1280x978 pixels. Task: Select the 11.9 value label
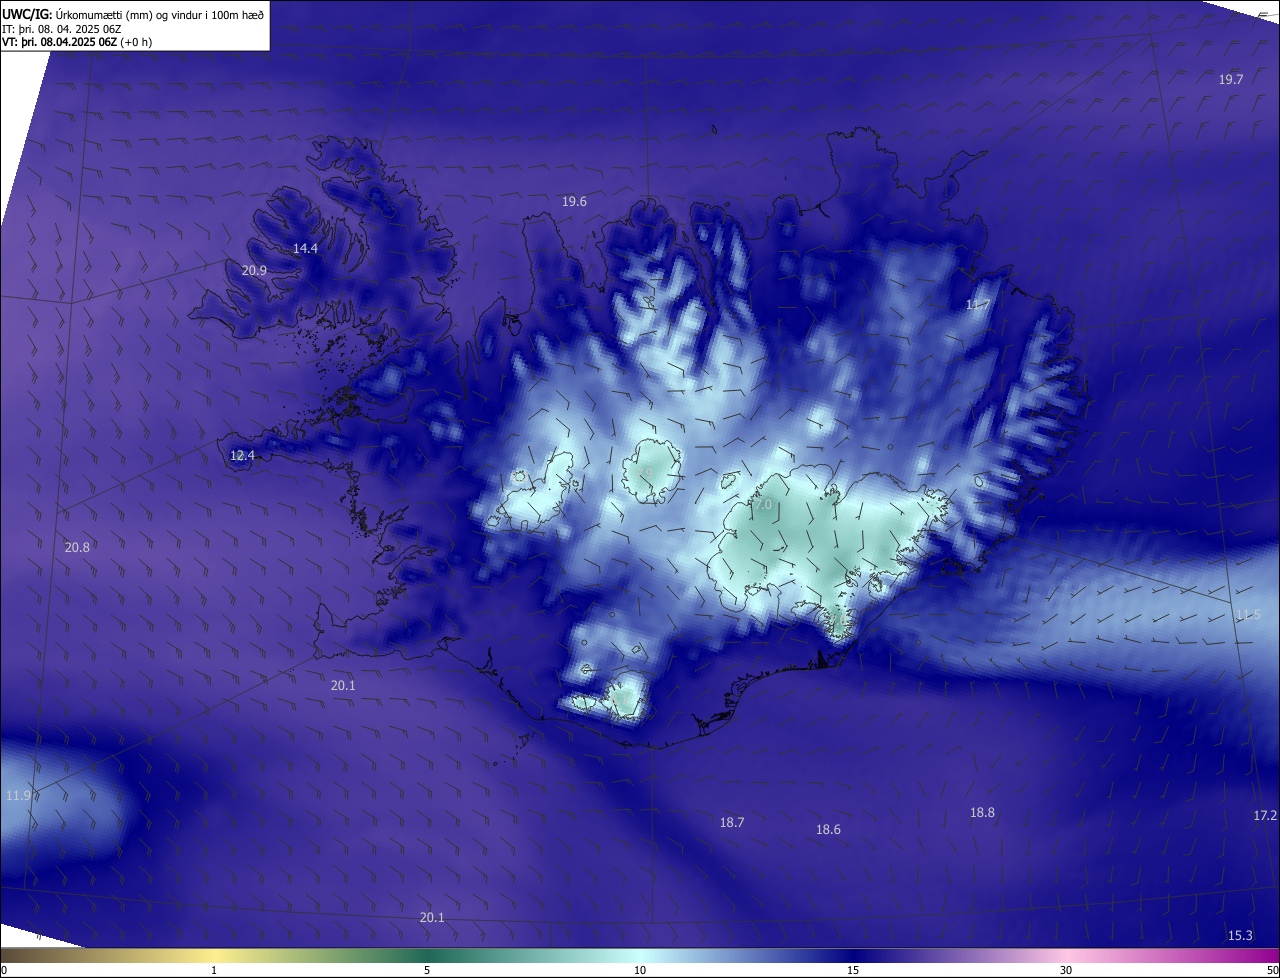(x=18, y=795)
